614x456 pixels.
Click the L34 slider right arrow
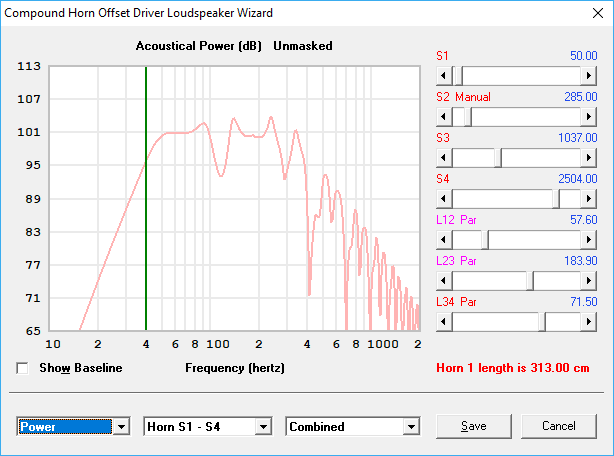click(x=588, y=322)
